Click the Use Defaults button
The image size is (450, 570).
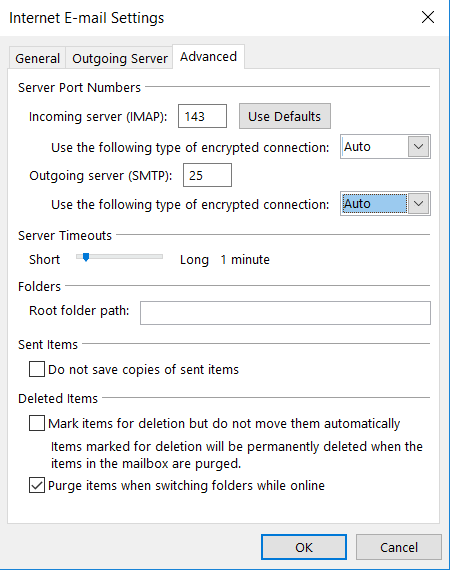click(x=285, y=116)
